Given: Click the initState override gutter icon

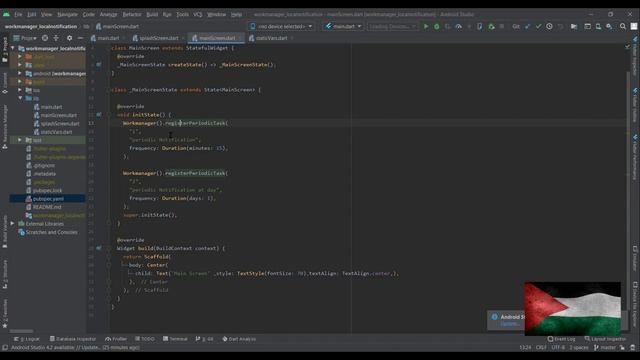Looking at the screenshot, I should tap(99, 115).
